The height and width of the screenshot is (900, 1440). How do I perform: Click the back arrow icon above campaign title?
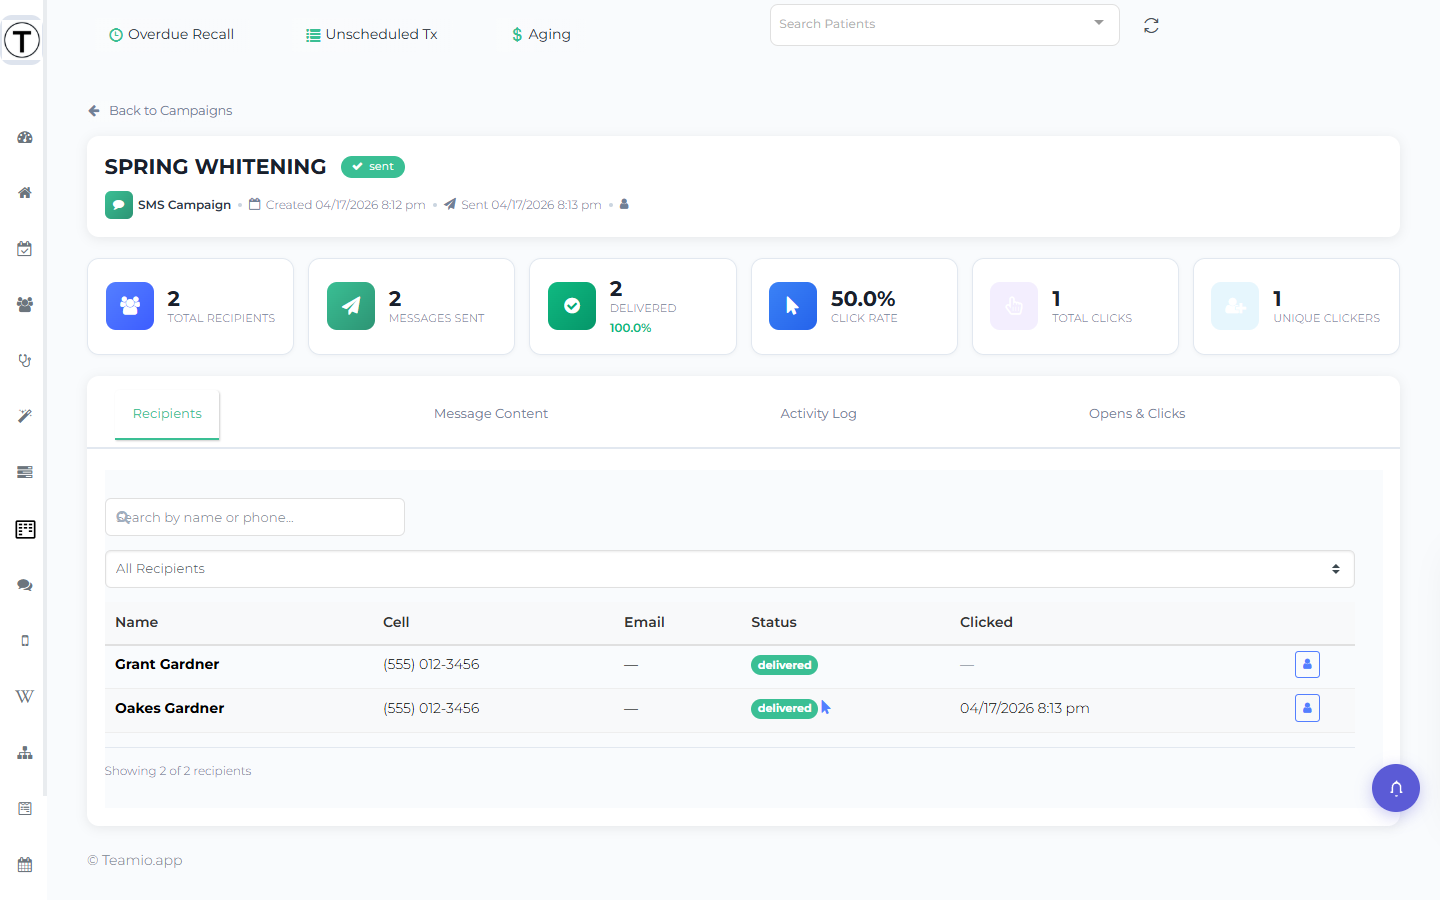(x=94, y=111)
